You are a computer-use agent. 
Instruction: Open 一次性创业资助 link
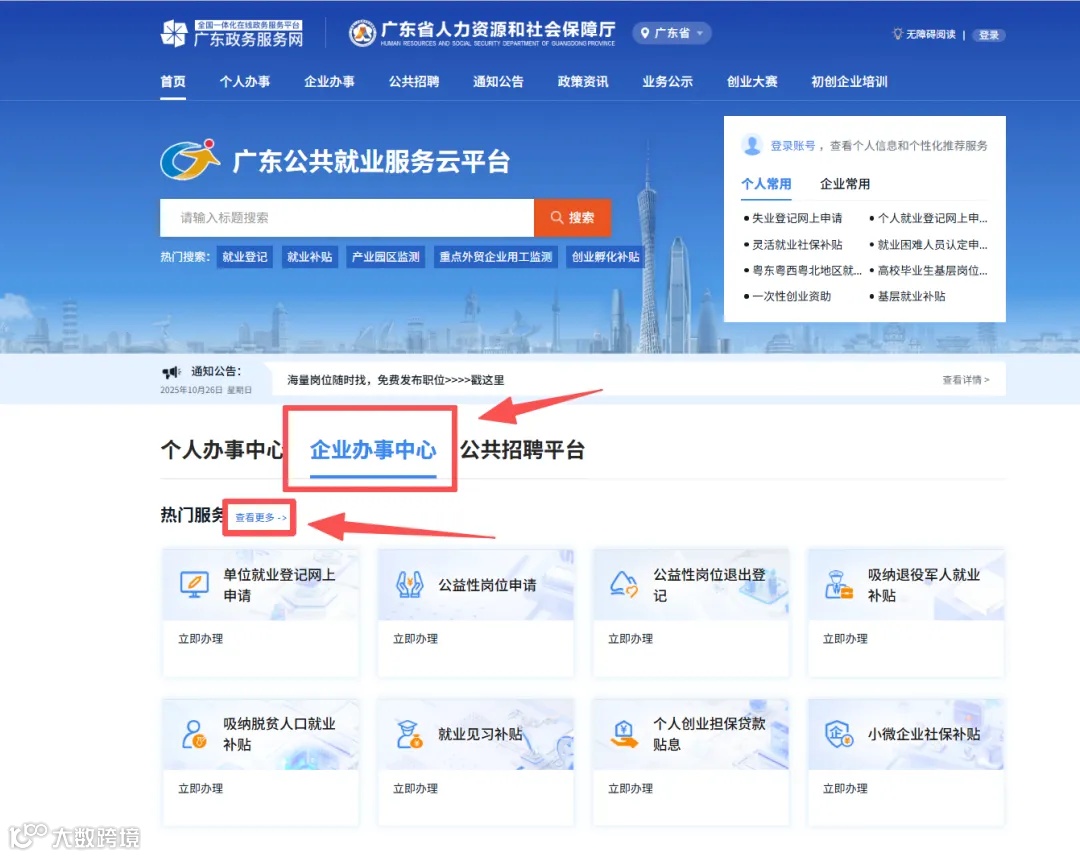tap(791, 296)
